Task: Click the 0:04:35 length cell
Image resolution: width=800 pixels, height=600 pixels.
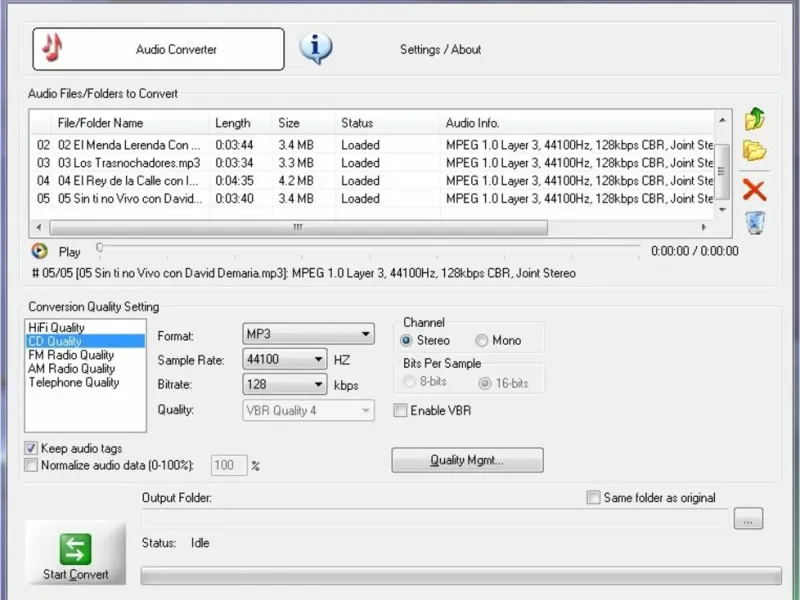Action: click(x=234, y=181)
